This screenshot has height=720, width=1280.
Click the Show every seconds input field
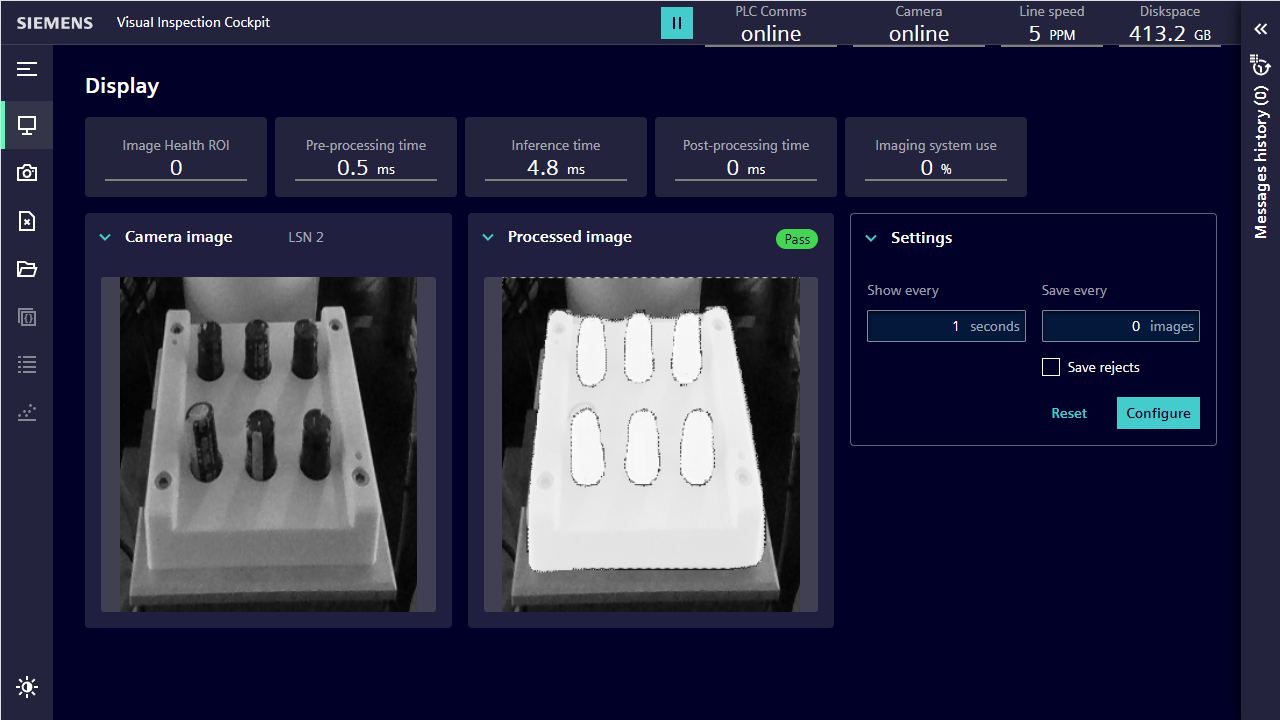946,325
